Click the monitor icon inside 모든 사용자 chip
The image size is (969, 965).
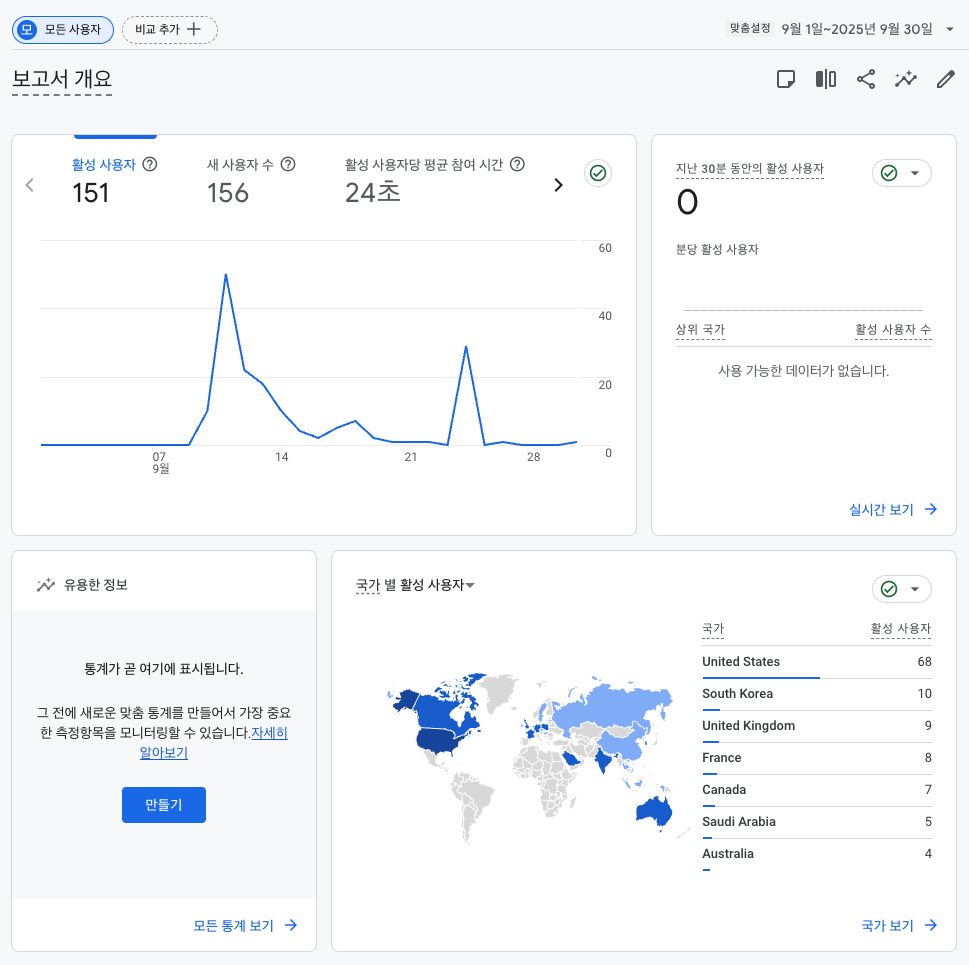(25, 30)
